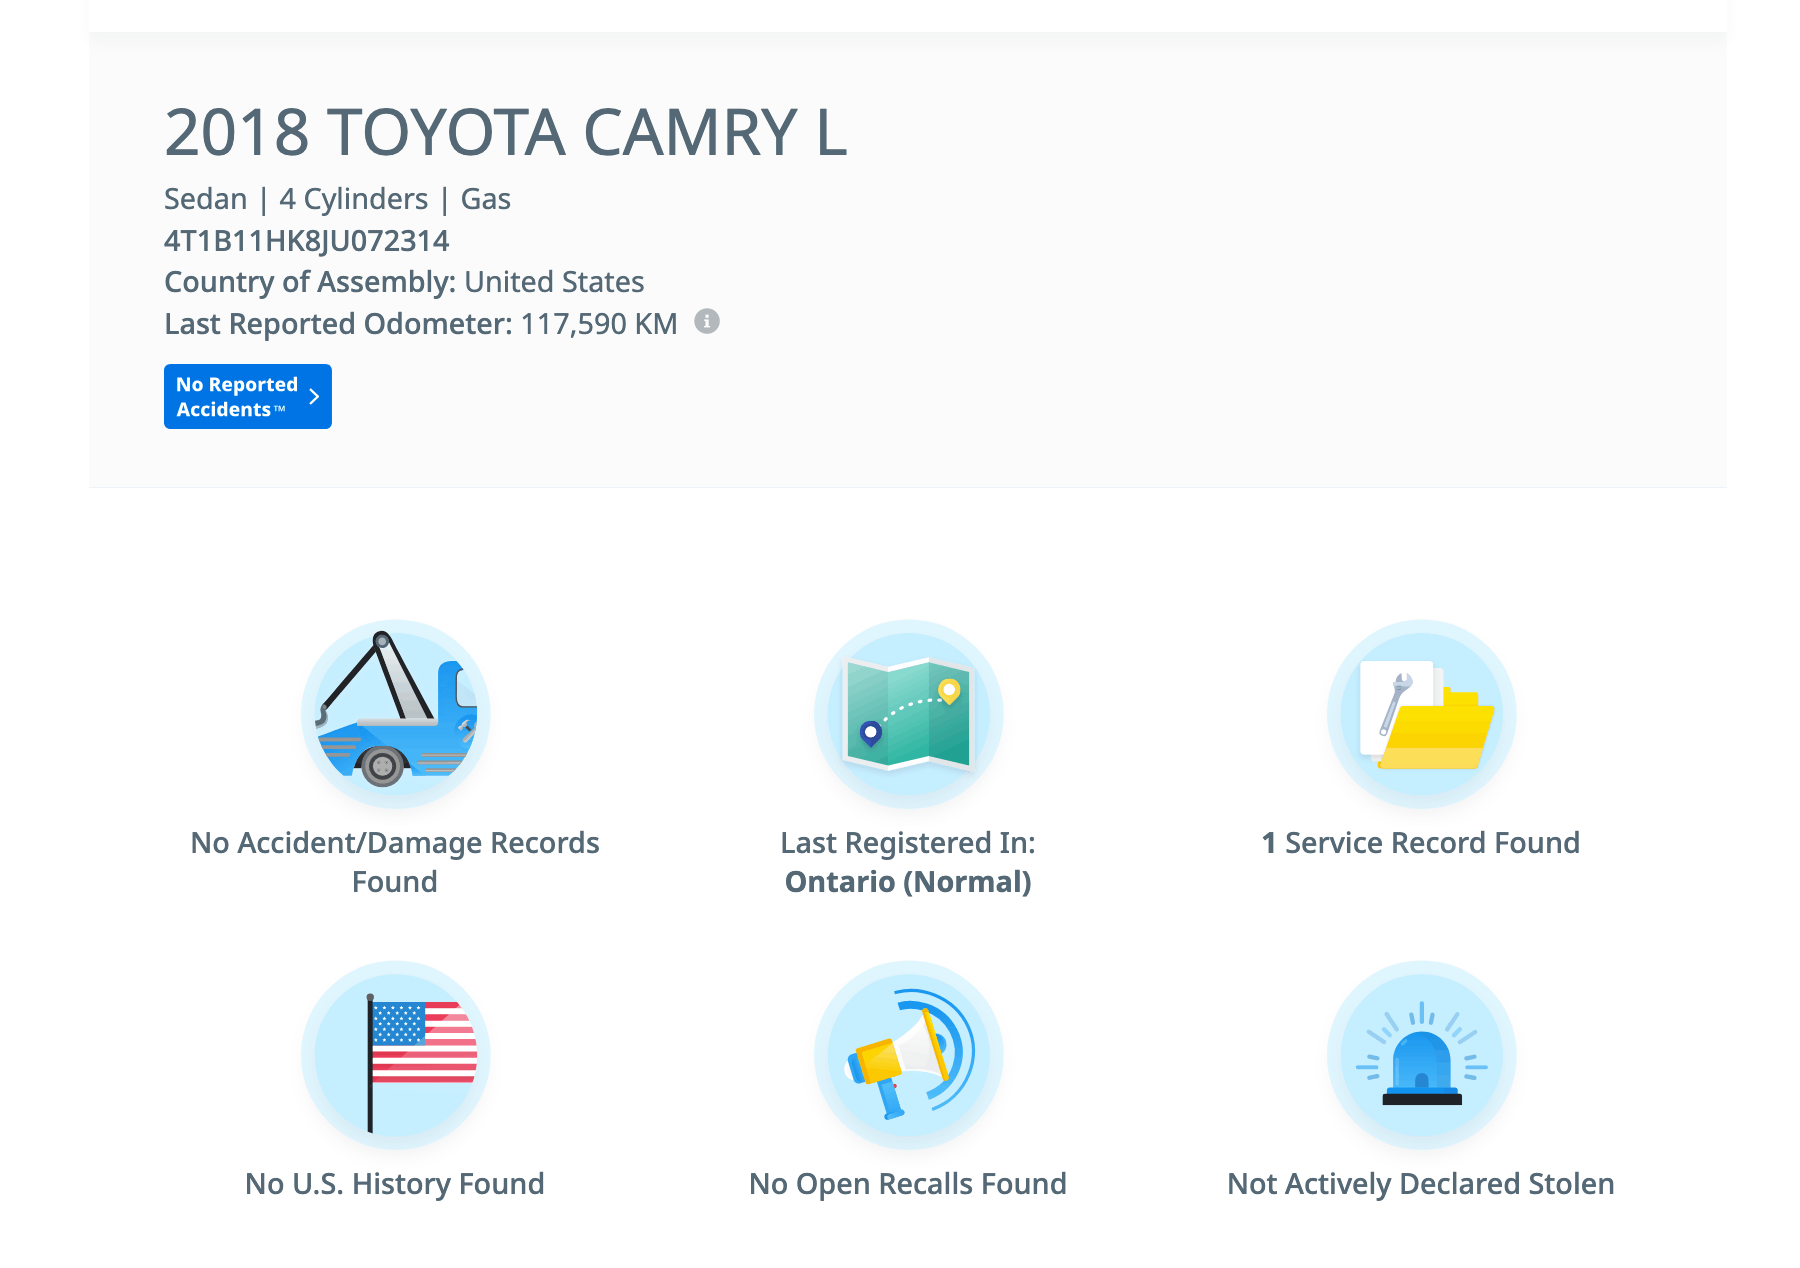The image size is (1800, 1268).
Task: Open "1 Service Record Found" link
Action: pos(1421,843)
